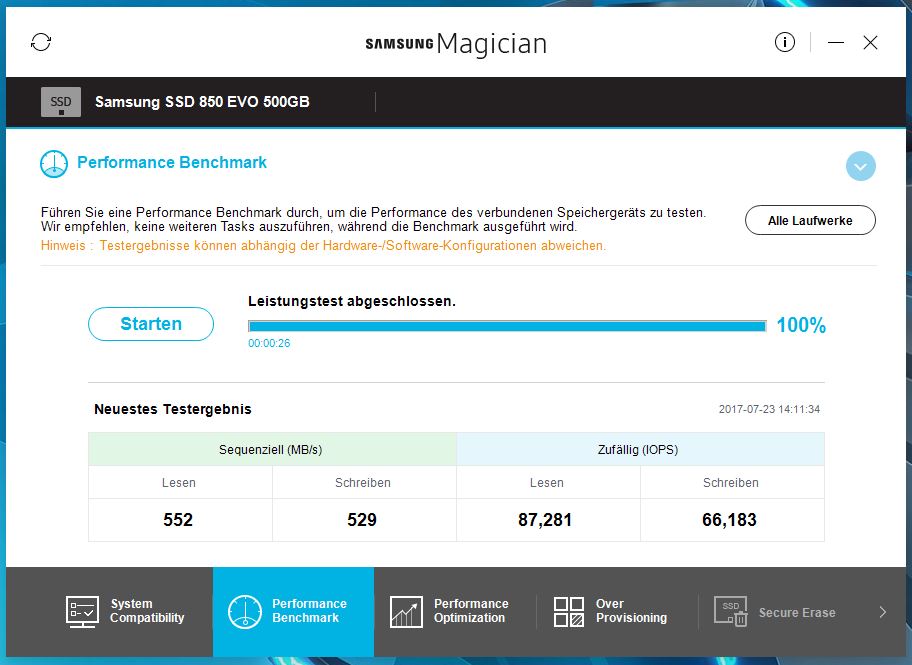Switch to the Performance Optimization tab
Viewport: 912px width, 665px height.
click(x=455, y=611)
